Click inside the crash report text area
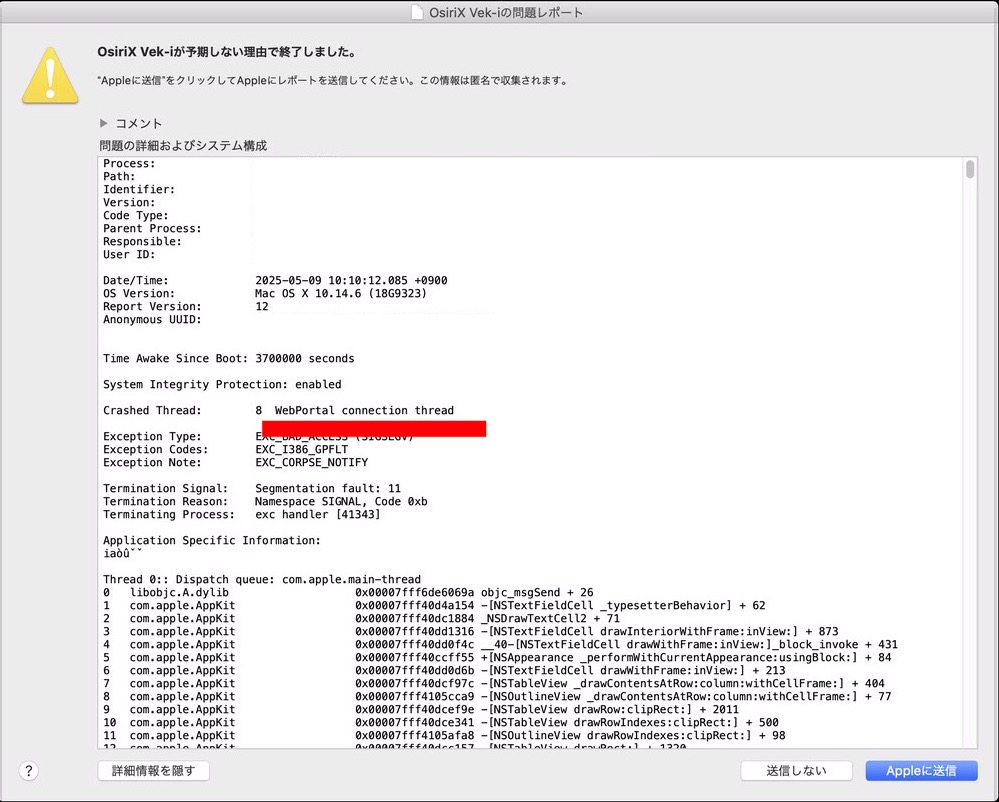 coord(532,452)
